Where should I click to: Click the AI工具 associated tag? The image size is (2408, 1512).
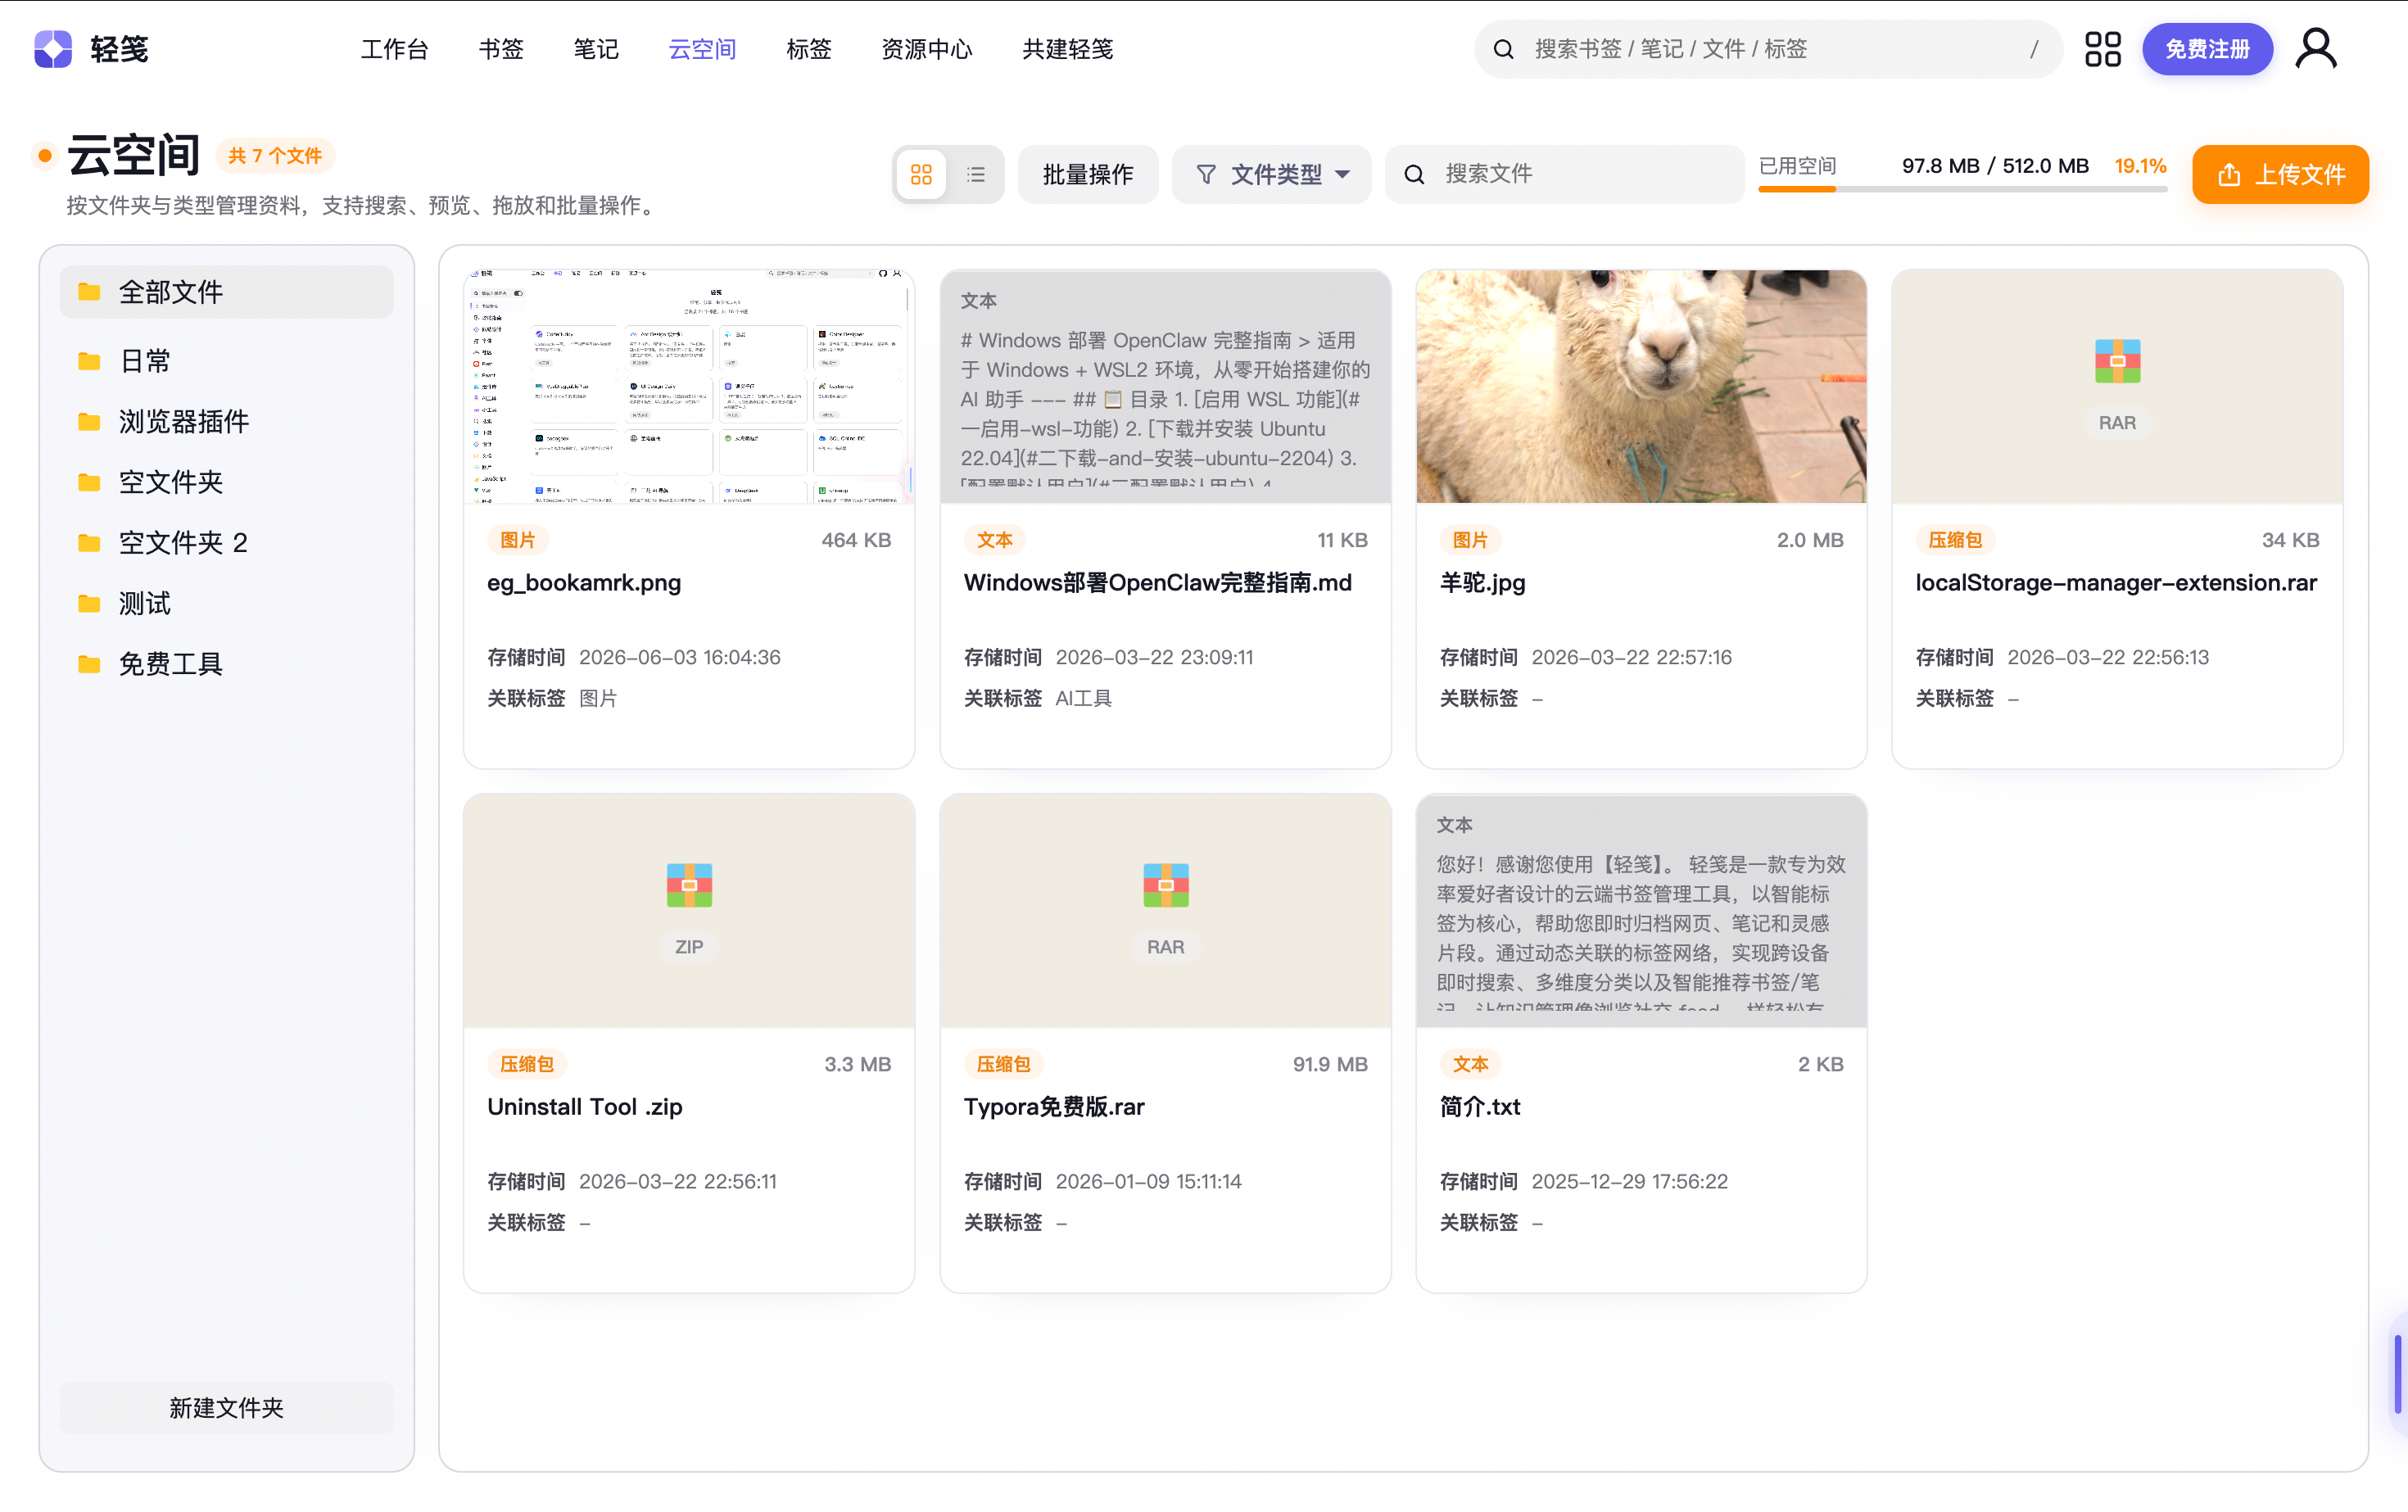point(1083,698)
